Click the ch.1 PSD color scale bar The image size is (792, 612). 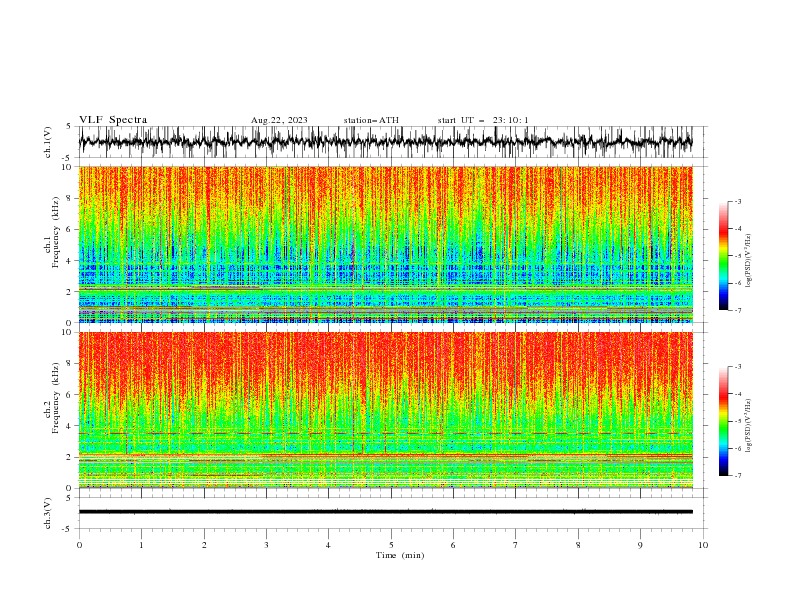tap(723, 256)
